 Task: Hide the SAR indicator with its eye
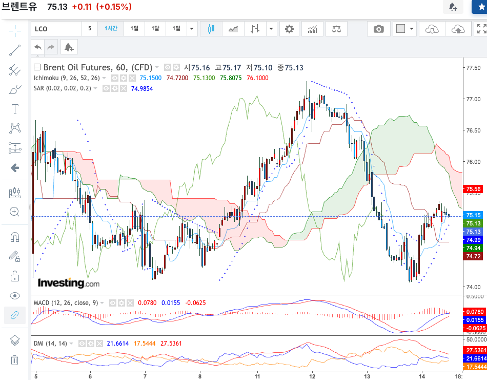tap(106, 89)
